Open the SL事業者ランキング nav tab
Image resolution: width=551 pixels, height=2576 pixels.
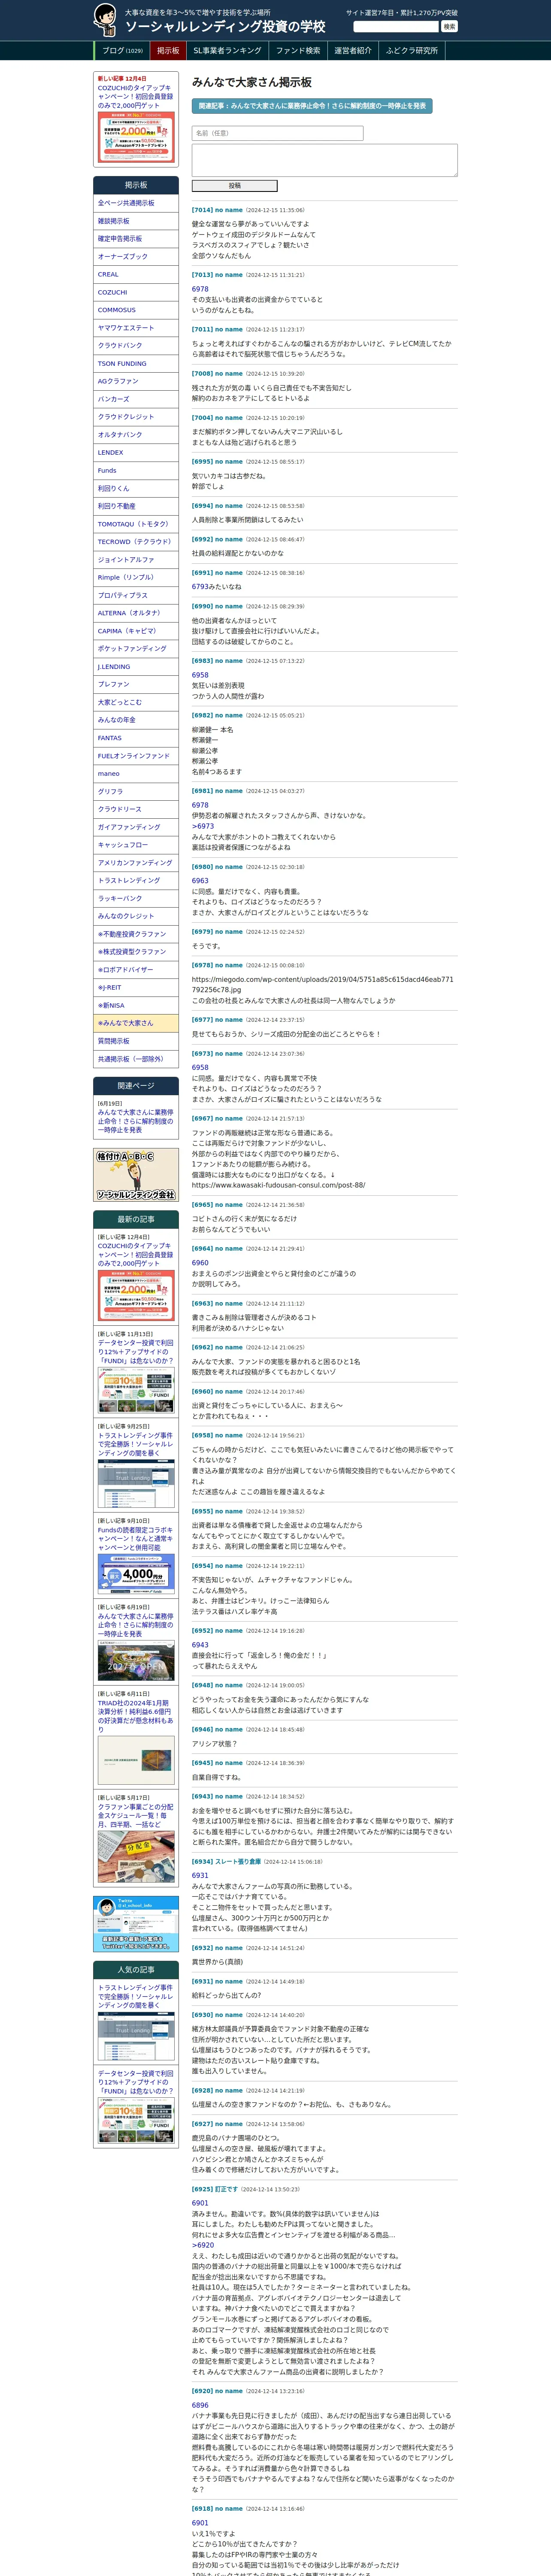(x=227, y=51)
